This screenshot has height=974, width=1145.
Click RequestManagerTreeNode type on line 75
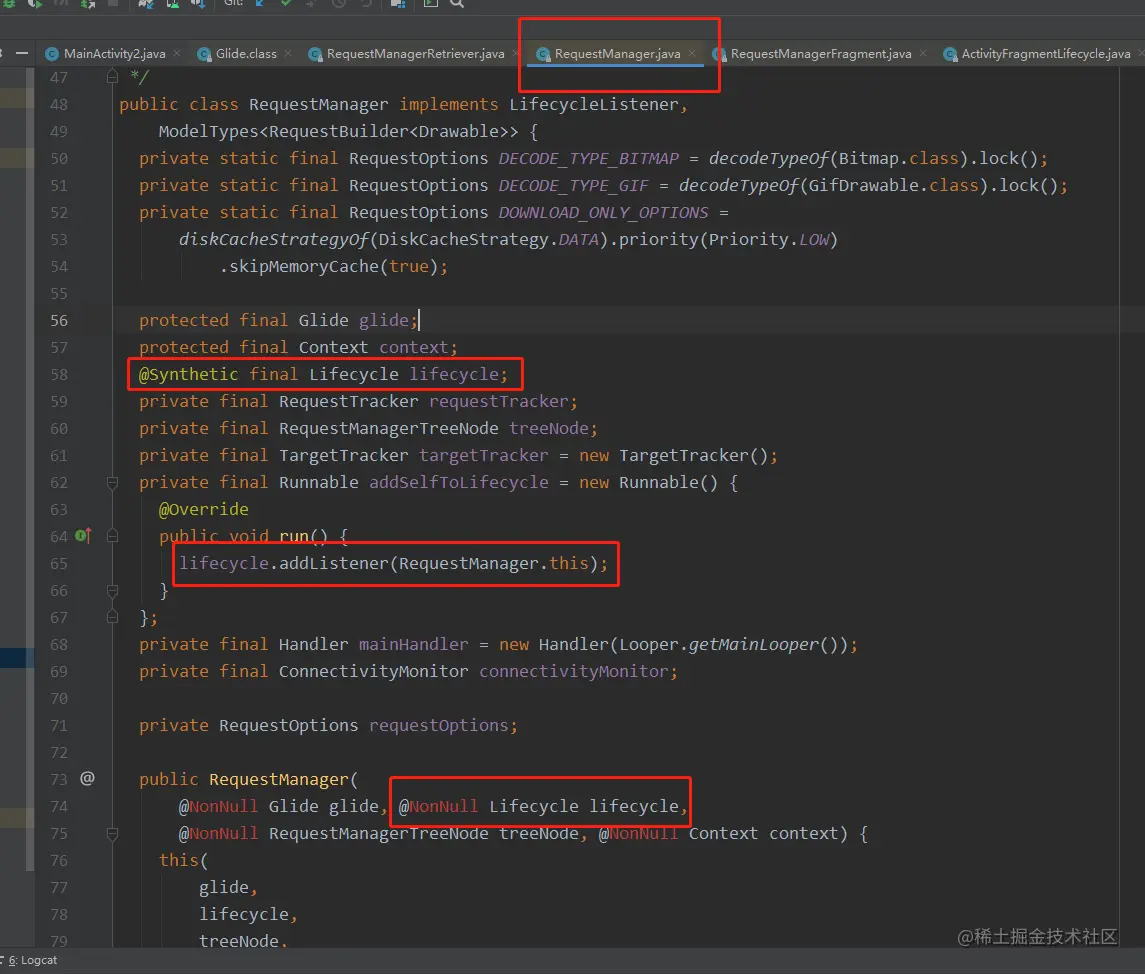point(378,834)
